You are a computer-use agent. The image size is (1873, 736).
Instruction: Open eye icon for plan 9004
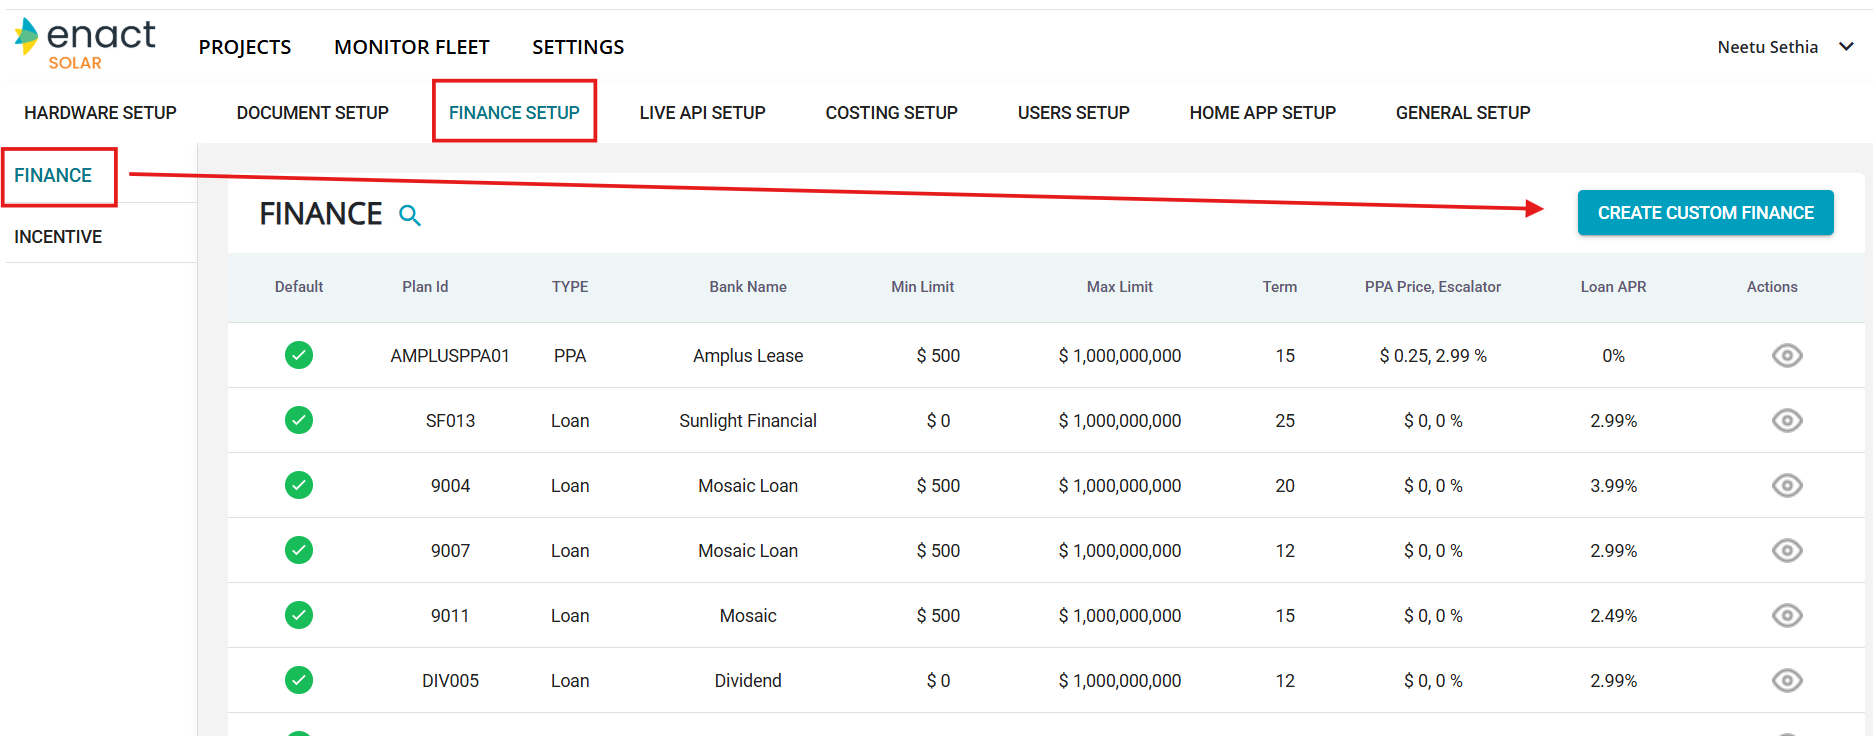click(1786, 486)
